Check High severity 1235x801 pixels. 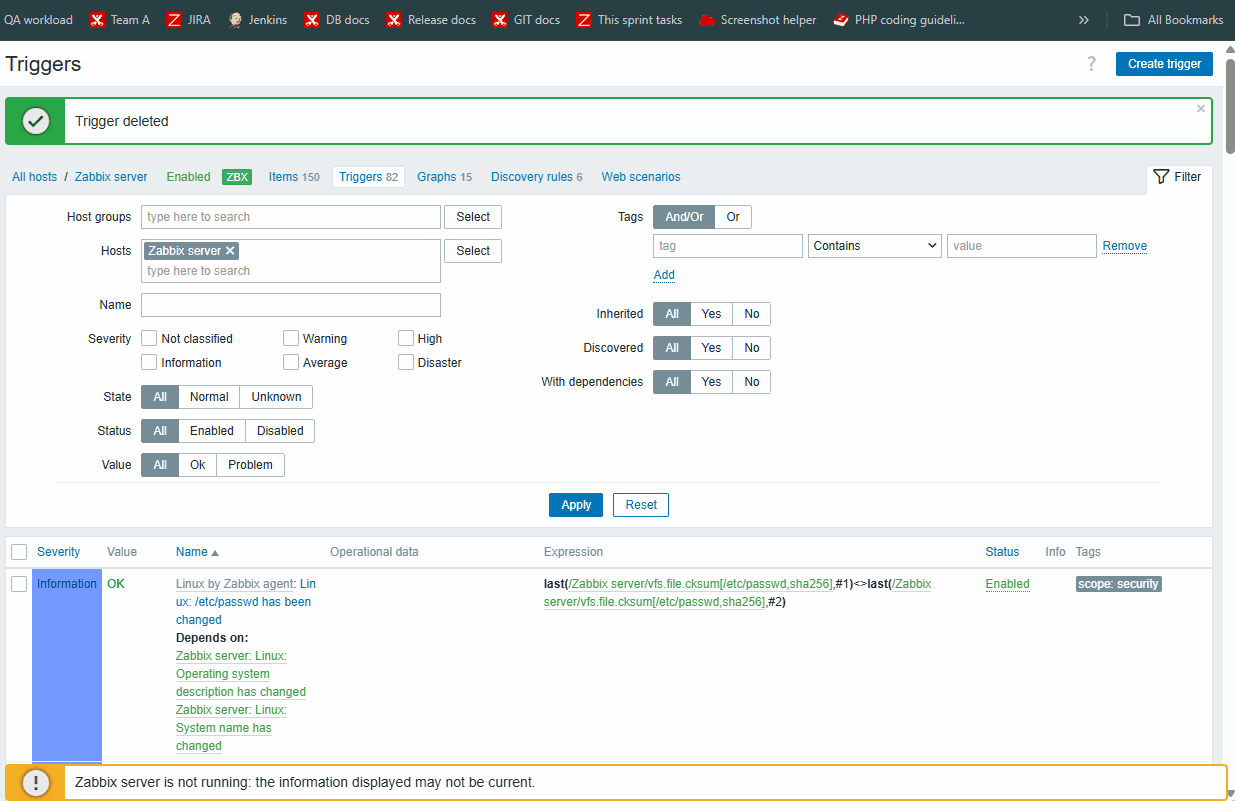(406, 339)
